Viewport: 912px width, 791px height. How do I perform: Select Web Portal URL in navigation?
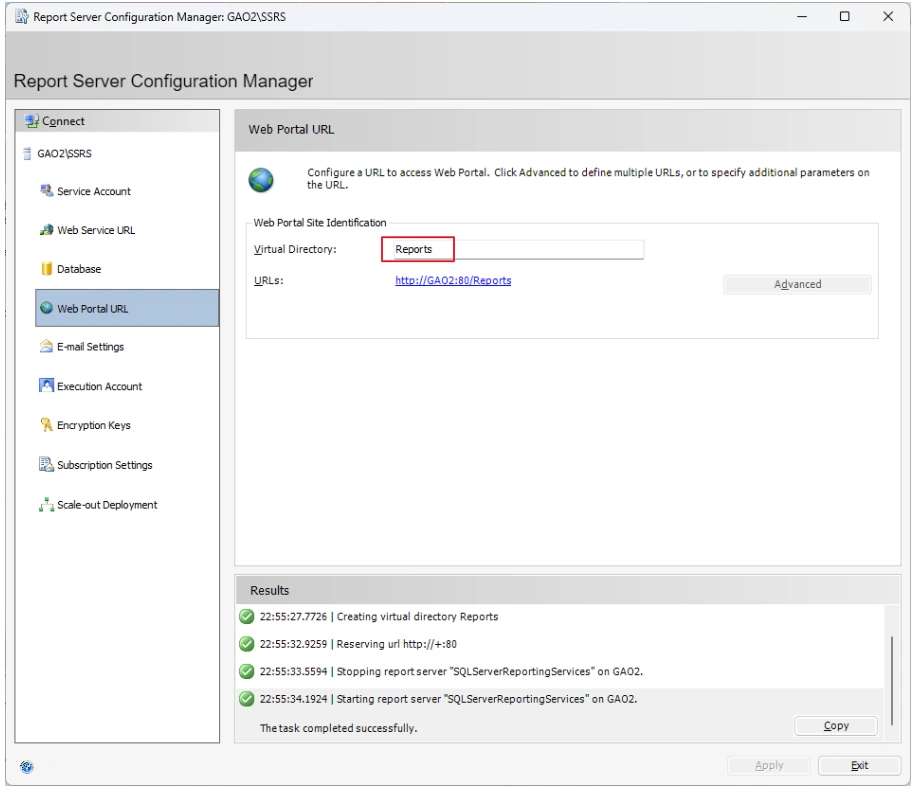click(x=127, y=308)
